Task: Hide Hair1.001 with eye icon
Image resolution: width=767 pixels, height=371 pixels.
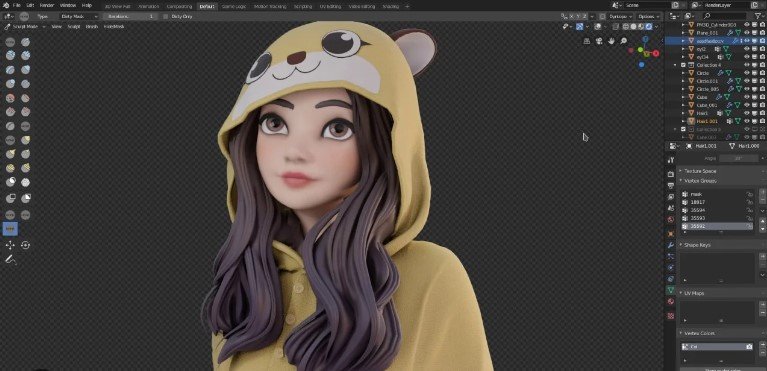Action: click(746, 121)
